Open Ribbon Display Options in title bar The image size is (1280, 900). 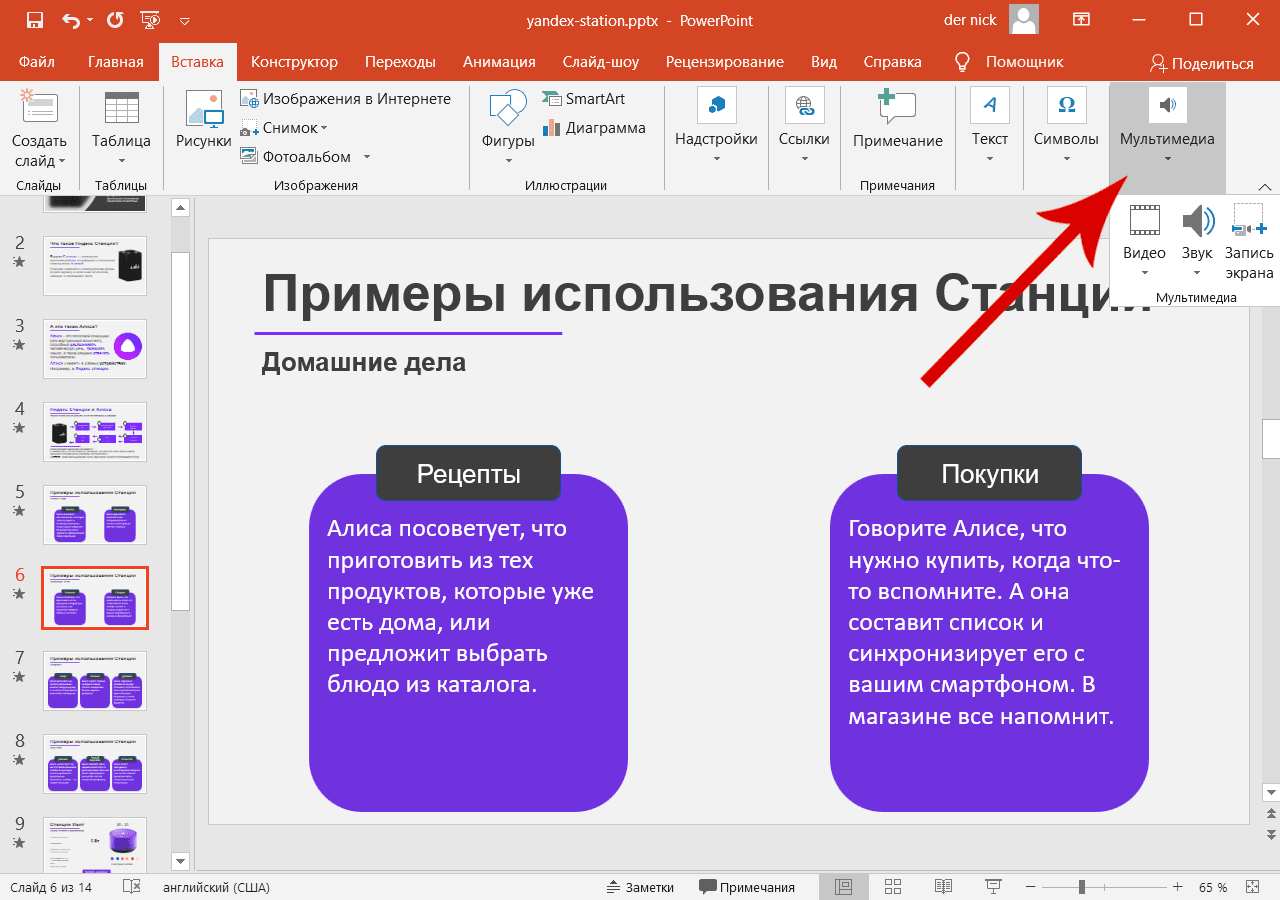tap(1081, 20)
